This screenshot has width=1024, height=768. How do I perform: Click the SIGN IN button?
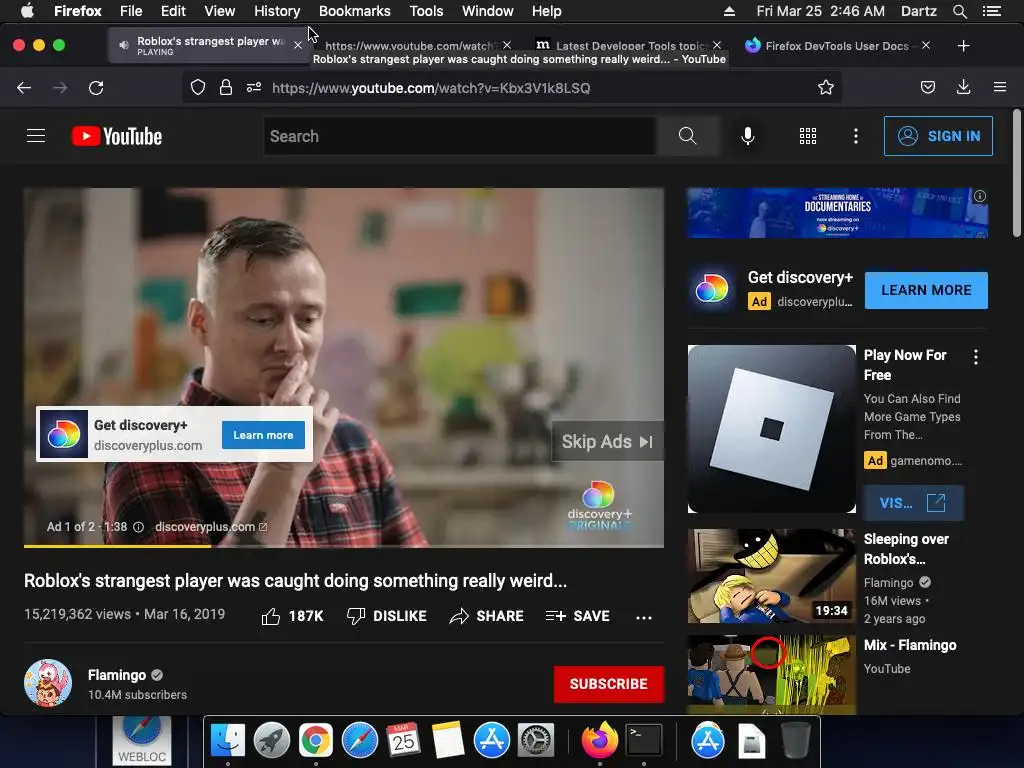[938, 136]
